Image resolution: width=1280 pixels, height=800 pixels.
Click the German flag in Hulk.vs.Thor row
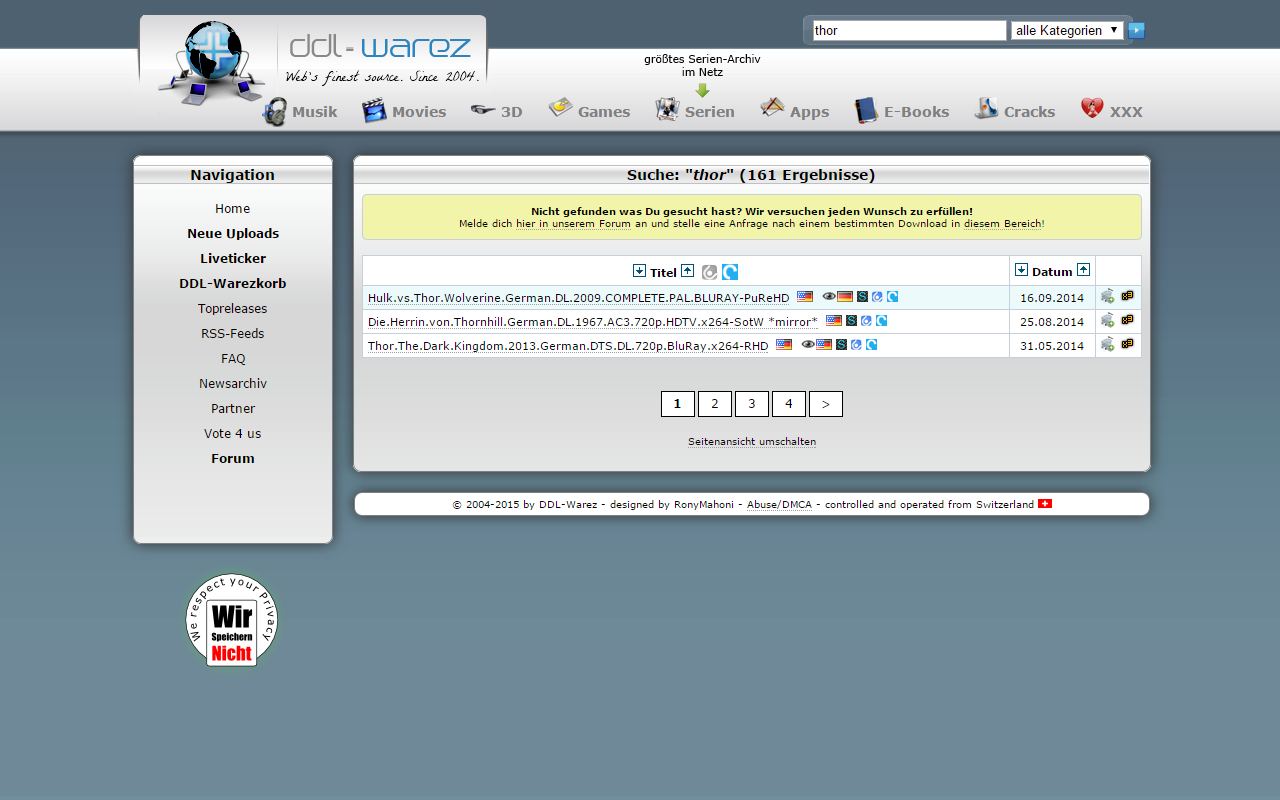pyautogui.click(x=845, y=297)
